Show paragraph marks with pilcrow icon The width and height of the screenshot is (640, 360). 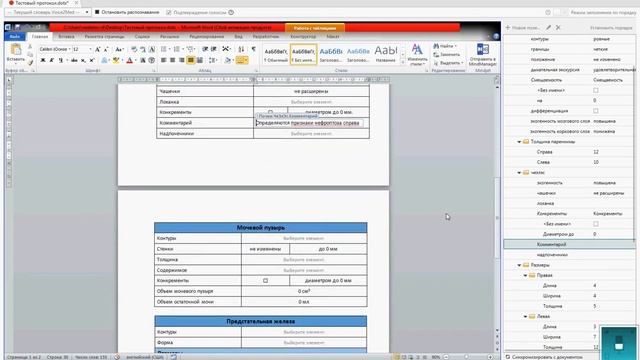[x=253, y=49]
